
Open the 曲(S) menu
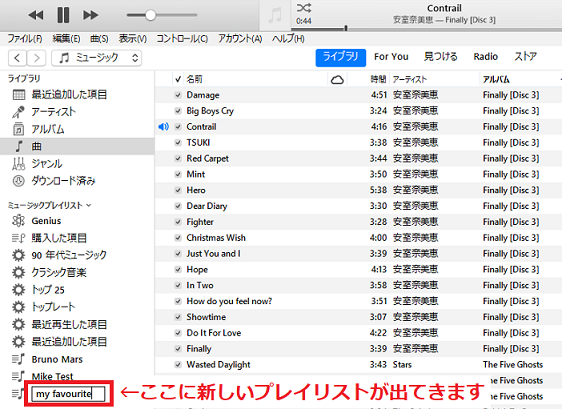tap(99, 38)
